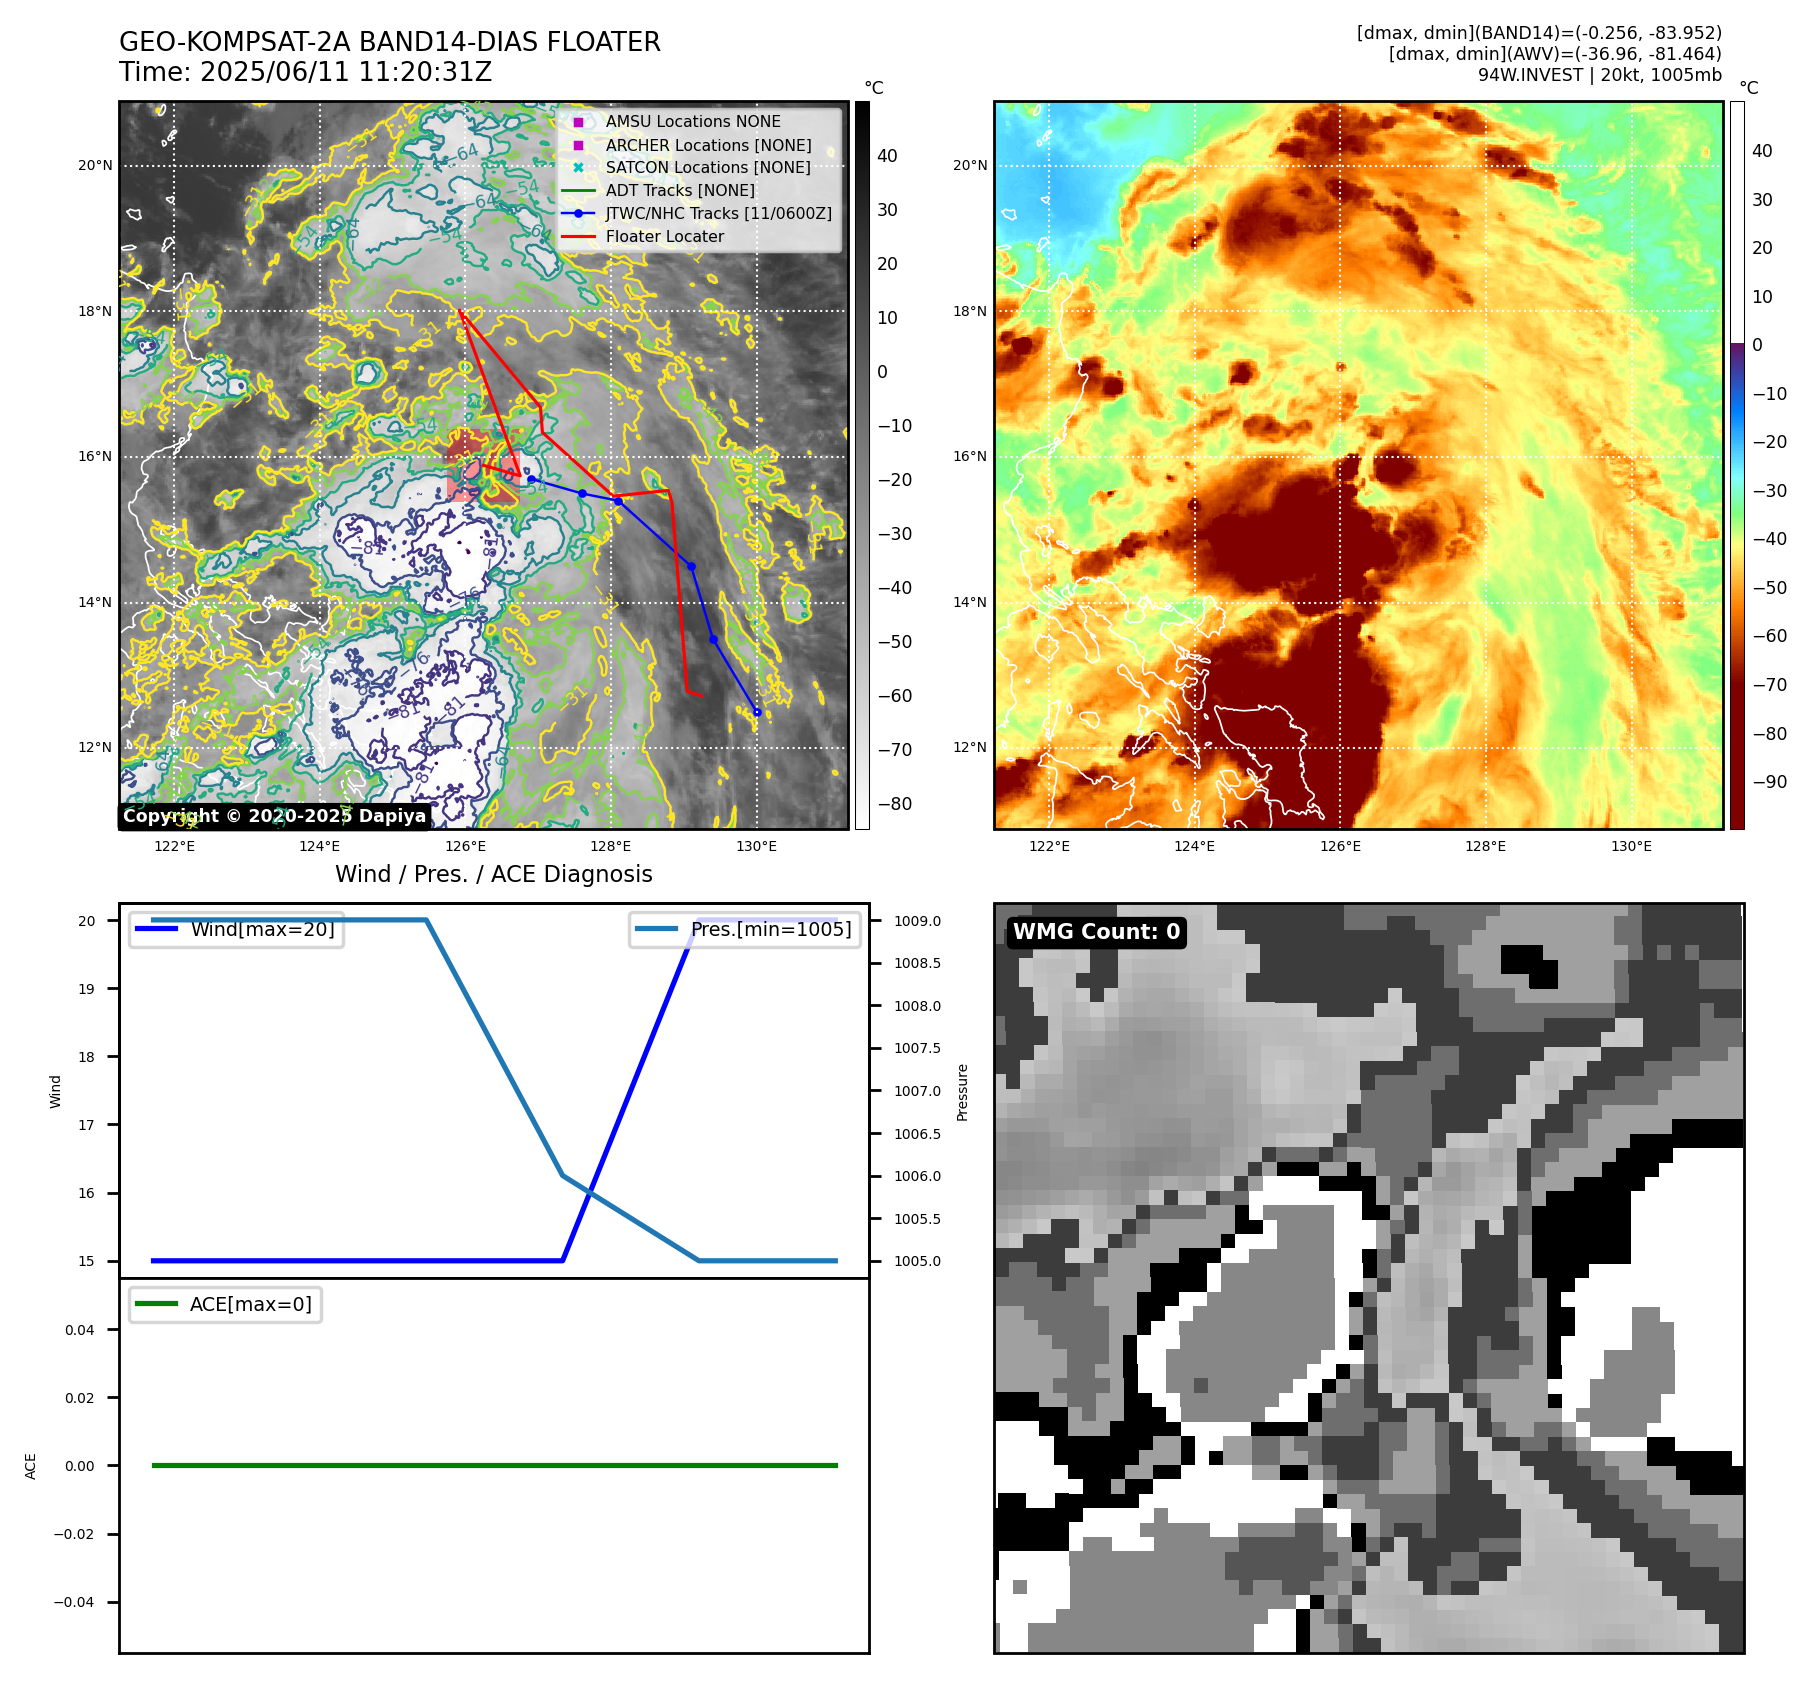Click the 17 tick on Wind axis
Viewport: 1813px width, 1690px height.
tap(87, 1125)
